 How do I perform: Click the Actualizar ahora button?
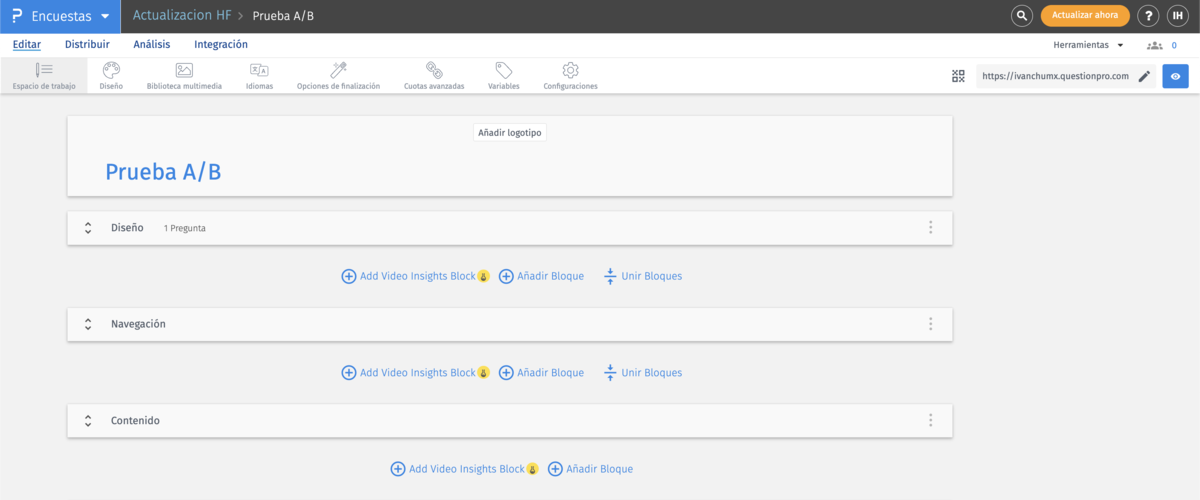click(x=1085, y=16)
